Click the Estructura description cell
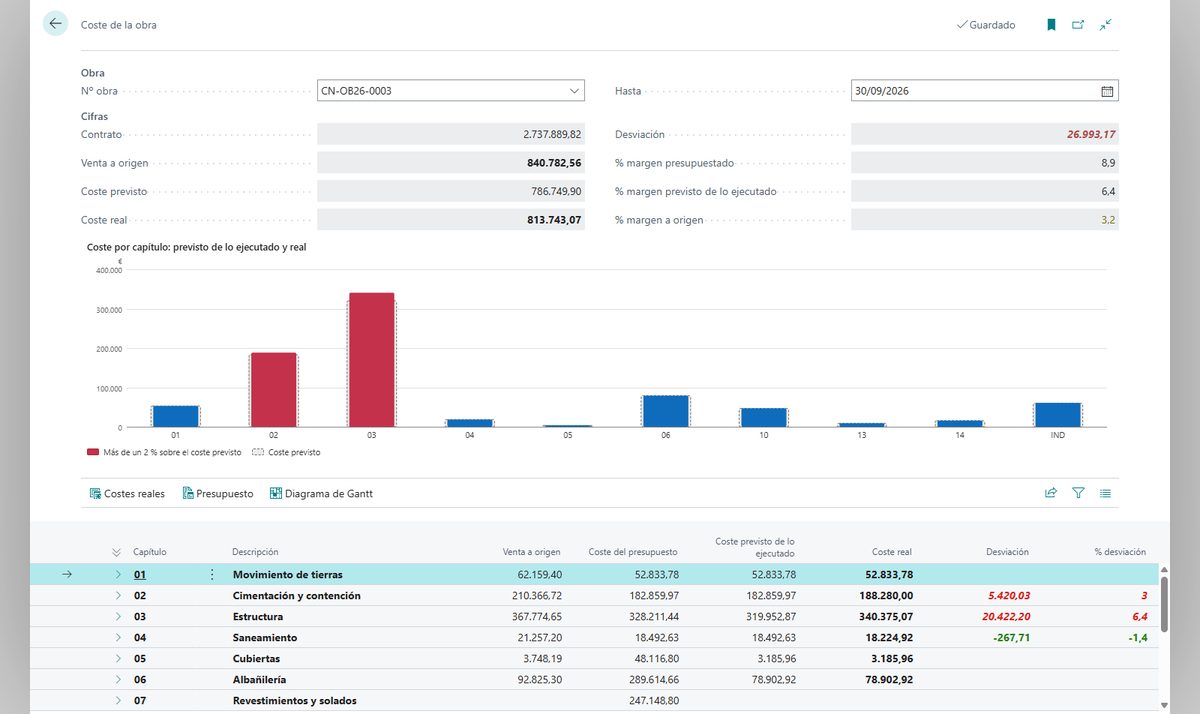This screenshot has width=1200, height=714. 258,617
